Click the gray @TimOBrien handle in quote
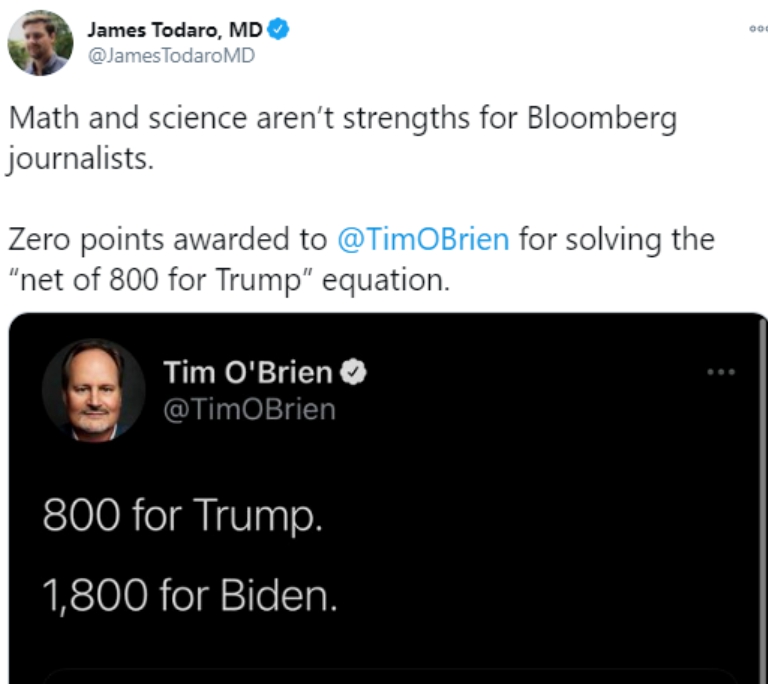Screen dimensions: 768x684 [249, 409]
